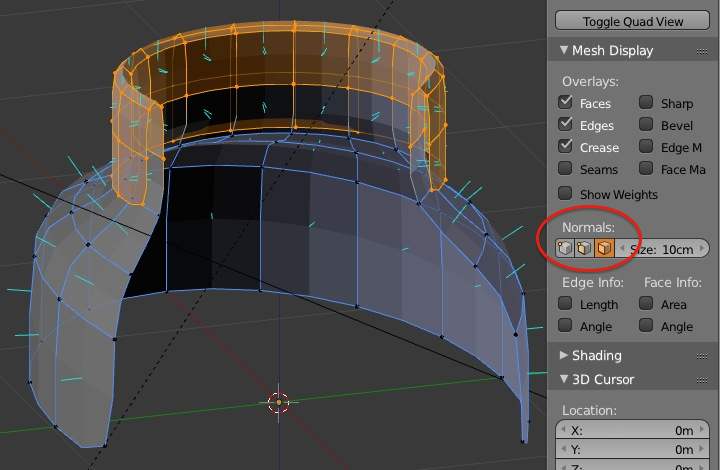Image resolution: width=720 pixels, height=470 pixels.
Task: Click the normals Size 10cm field
Action: click(662, 249)
